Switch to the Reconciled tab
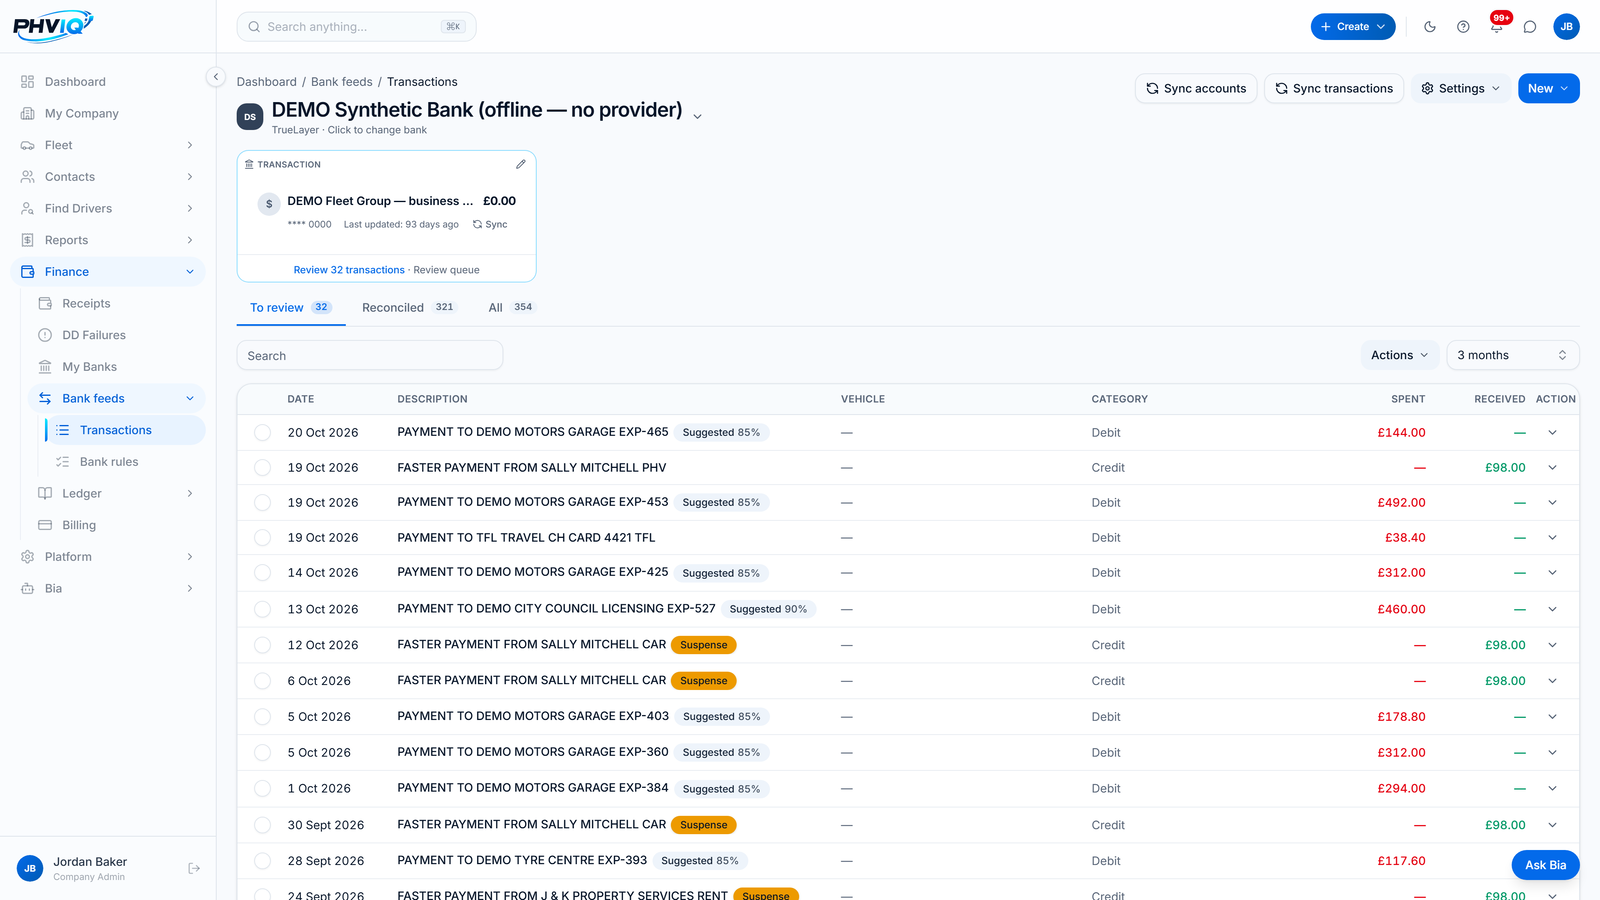Image resolution: width=1600 pixels, height=900 pixels. [x=408, y=308]
